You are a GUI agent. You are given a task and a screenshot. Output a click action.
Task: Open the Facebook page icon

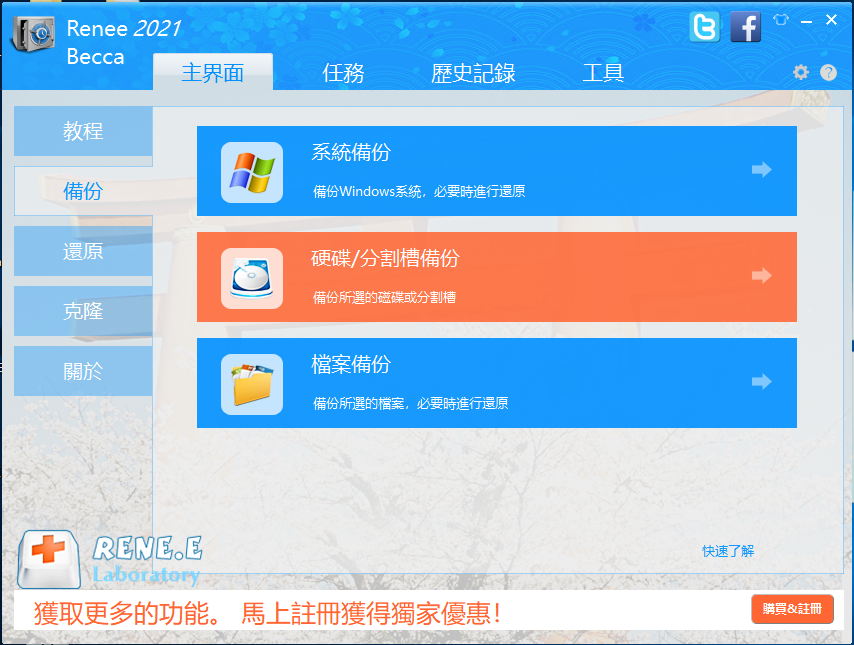click(745, 27)
